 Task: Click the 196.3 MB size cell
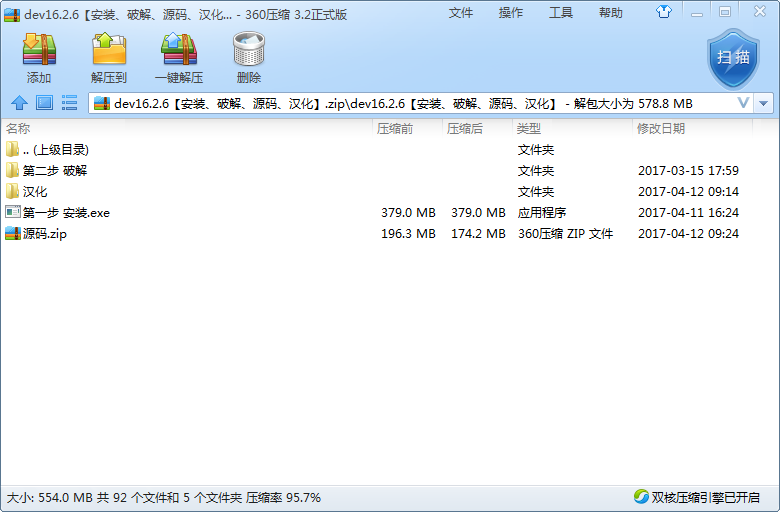click(408, 233)
